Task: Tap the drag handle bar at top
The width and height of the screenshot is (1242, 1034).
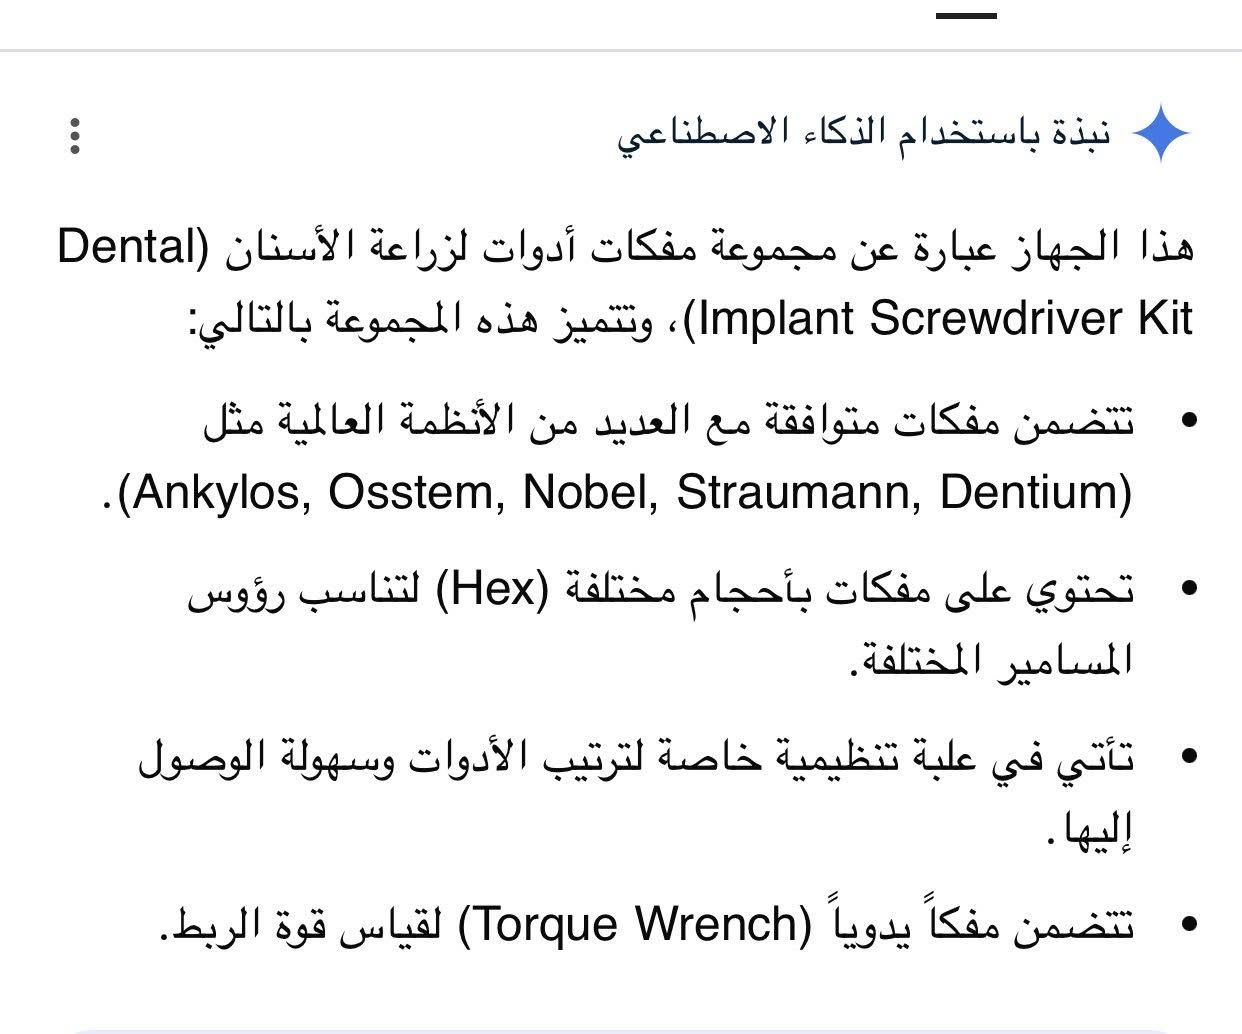Action: (966, 16)
